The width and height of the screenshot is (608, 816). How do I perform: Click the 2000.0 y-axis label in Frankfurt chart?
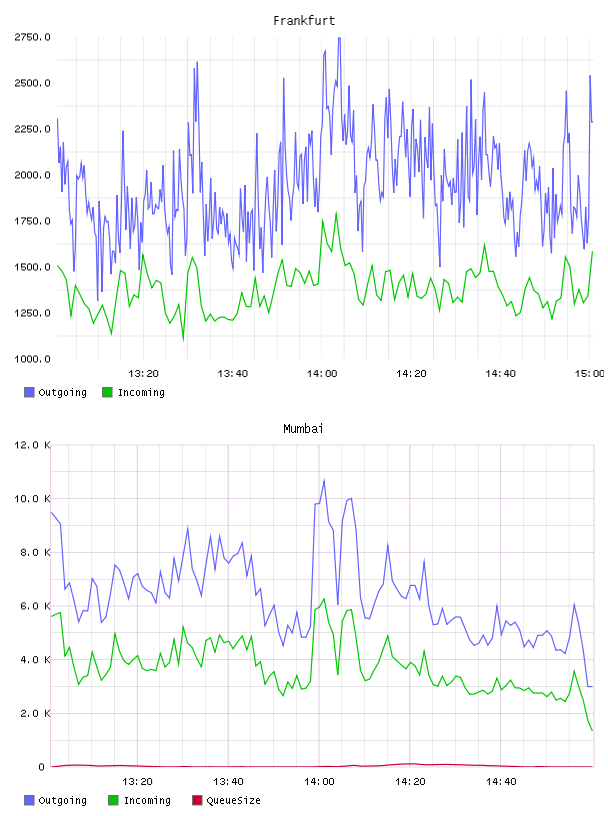[32, 175]
